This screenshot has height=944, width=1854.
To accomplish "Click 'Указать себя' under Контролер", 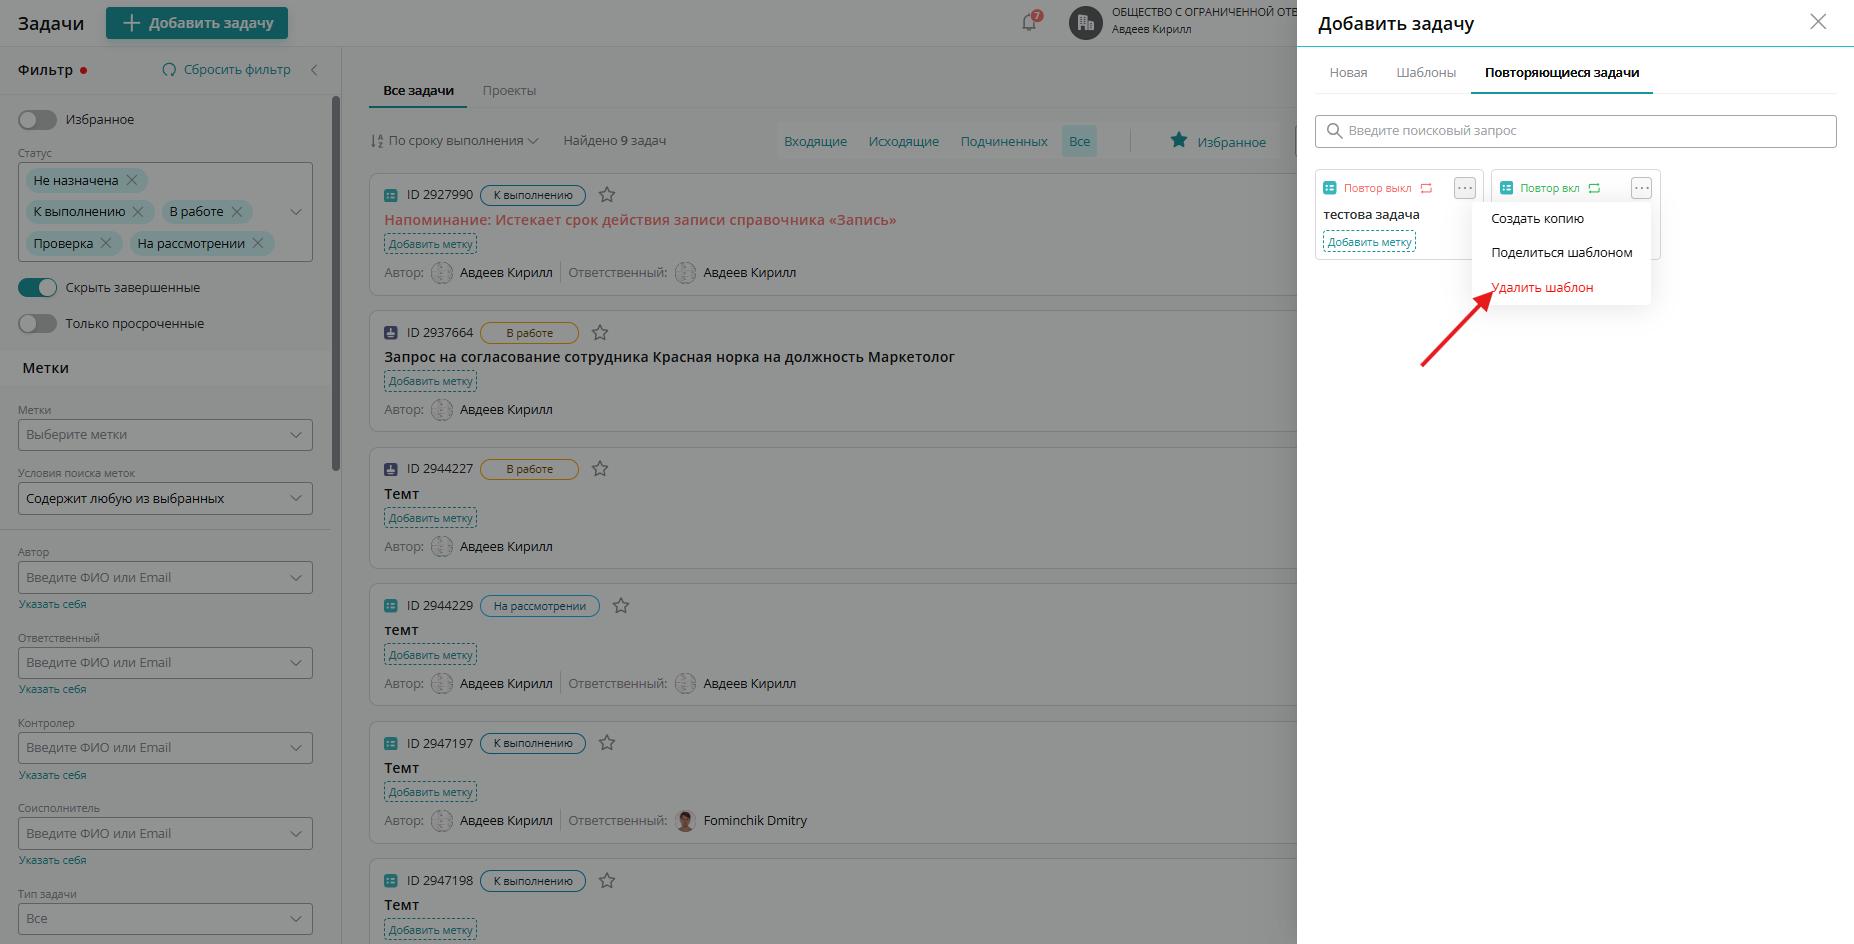I will pos(52,776).
